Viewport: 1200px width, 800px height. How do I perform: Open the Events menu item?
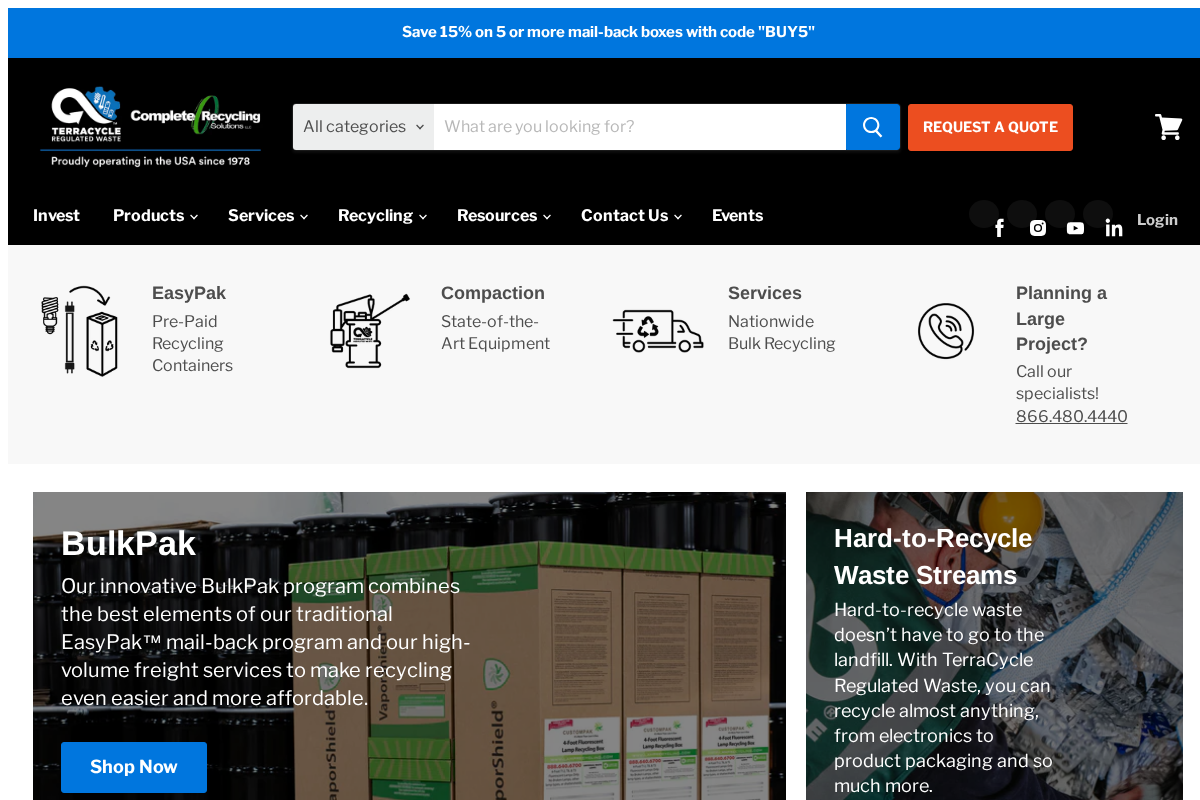pos(737,215)
